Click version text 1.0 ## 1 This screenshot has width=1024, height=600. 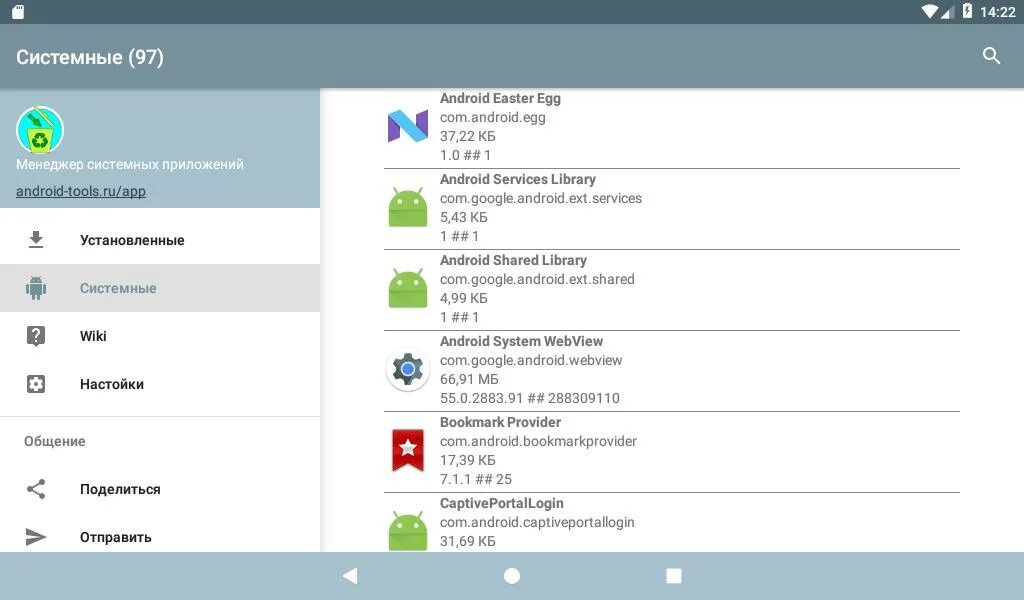click(x=465, y=155)
